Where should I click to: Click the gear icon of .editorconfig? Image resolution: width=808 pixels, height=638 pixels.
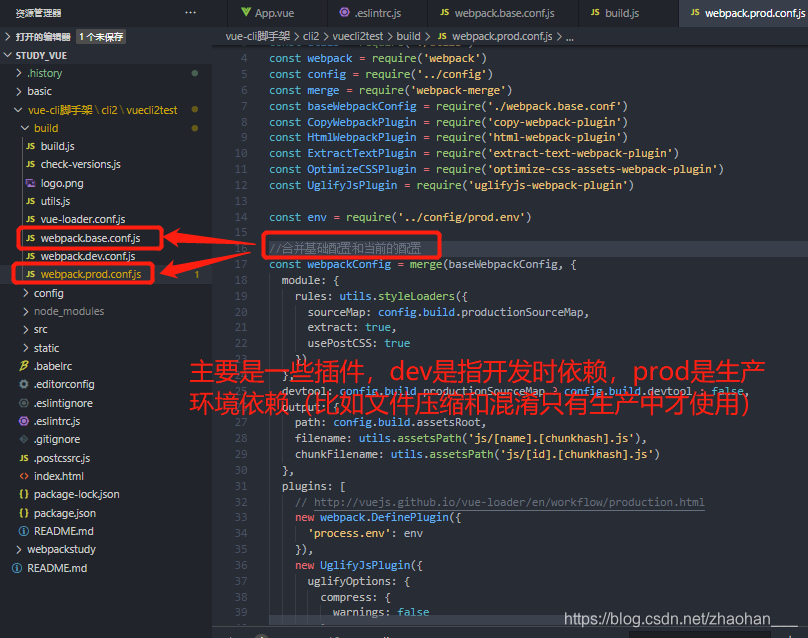[24, 384]
